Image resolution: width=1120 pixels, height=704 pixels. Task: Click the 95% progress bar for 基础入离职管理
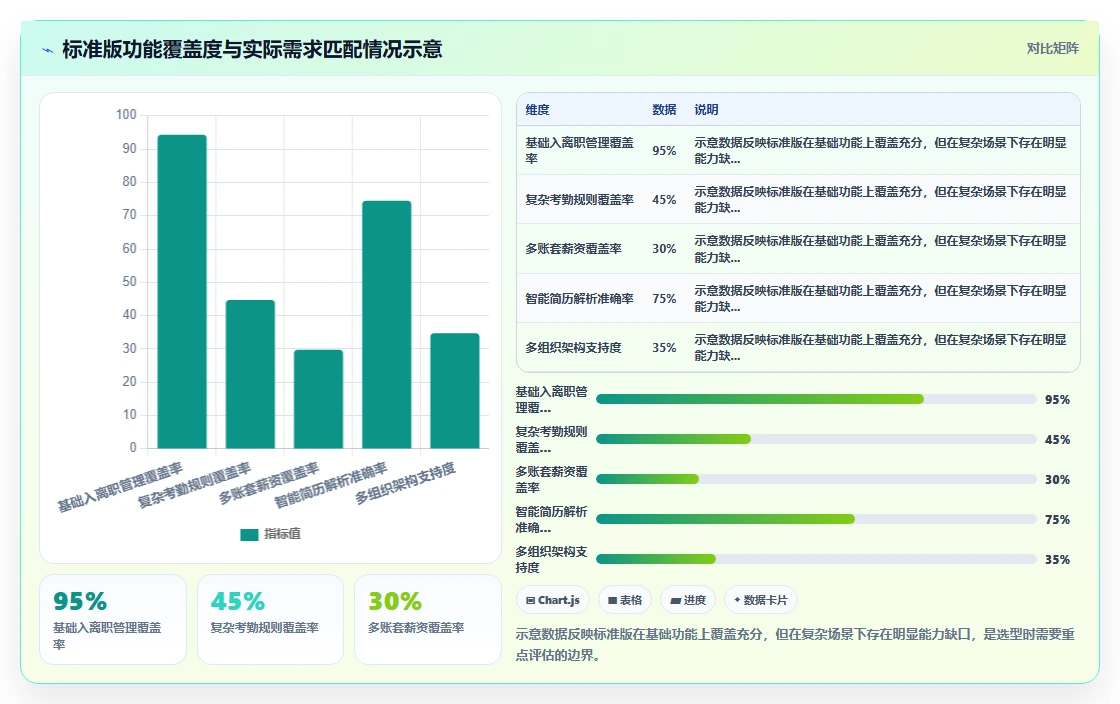click(816, 399)
